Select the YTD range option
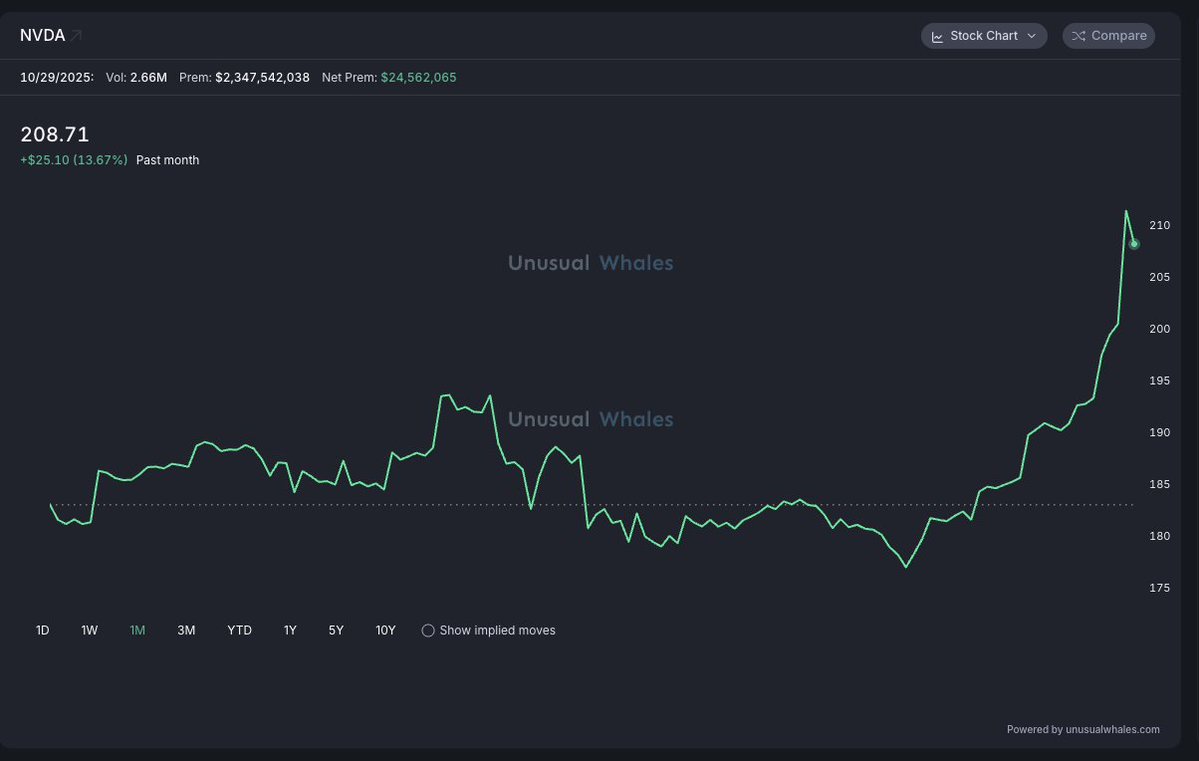This screenshot has width=1199, height=761. tap(240, 631)
